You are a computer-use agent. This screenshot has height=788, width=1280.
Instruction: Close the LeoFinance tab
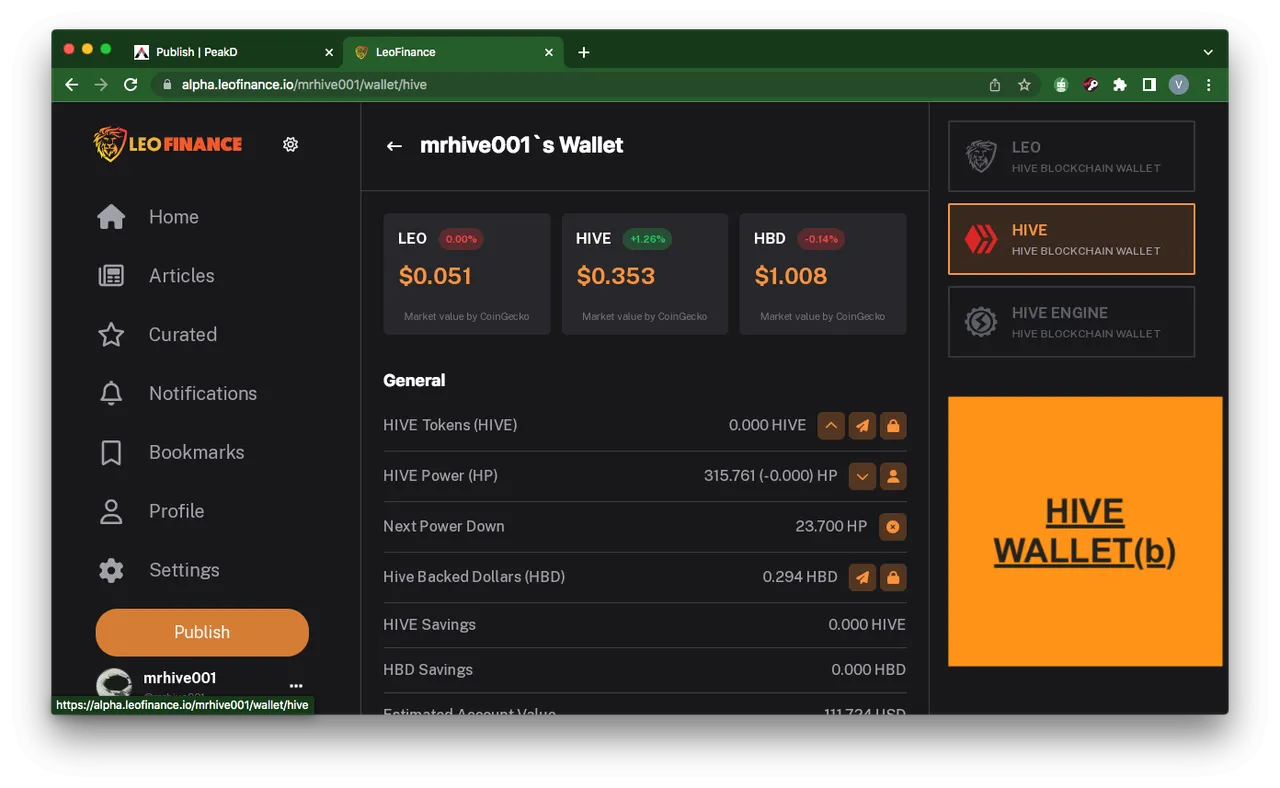pyautogui.click(x=551, y=52)
